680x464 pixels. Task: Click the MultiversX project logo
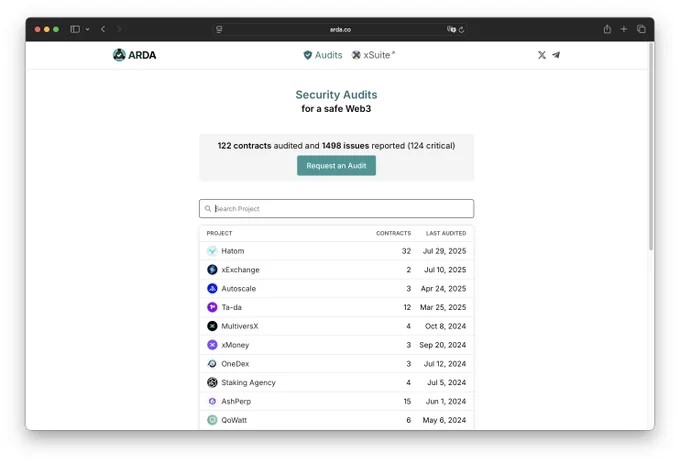tap(212, 326)
